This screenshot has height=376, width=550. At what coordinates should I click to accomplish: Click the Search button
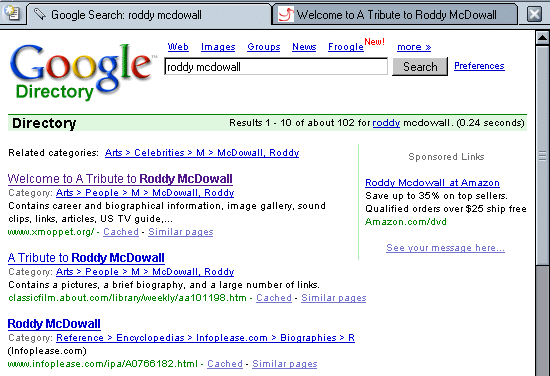click(420, 67)
